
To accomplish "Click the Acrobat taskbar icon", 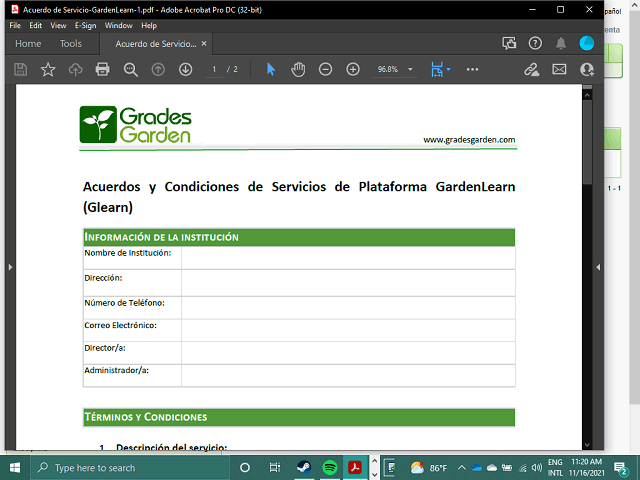I will 355,468.
